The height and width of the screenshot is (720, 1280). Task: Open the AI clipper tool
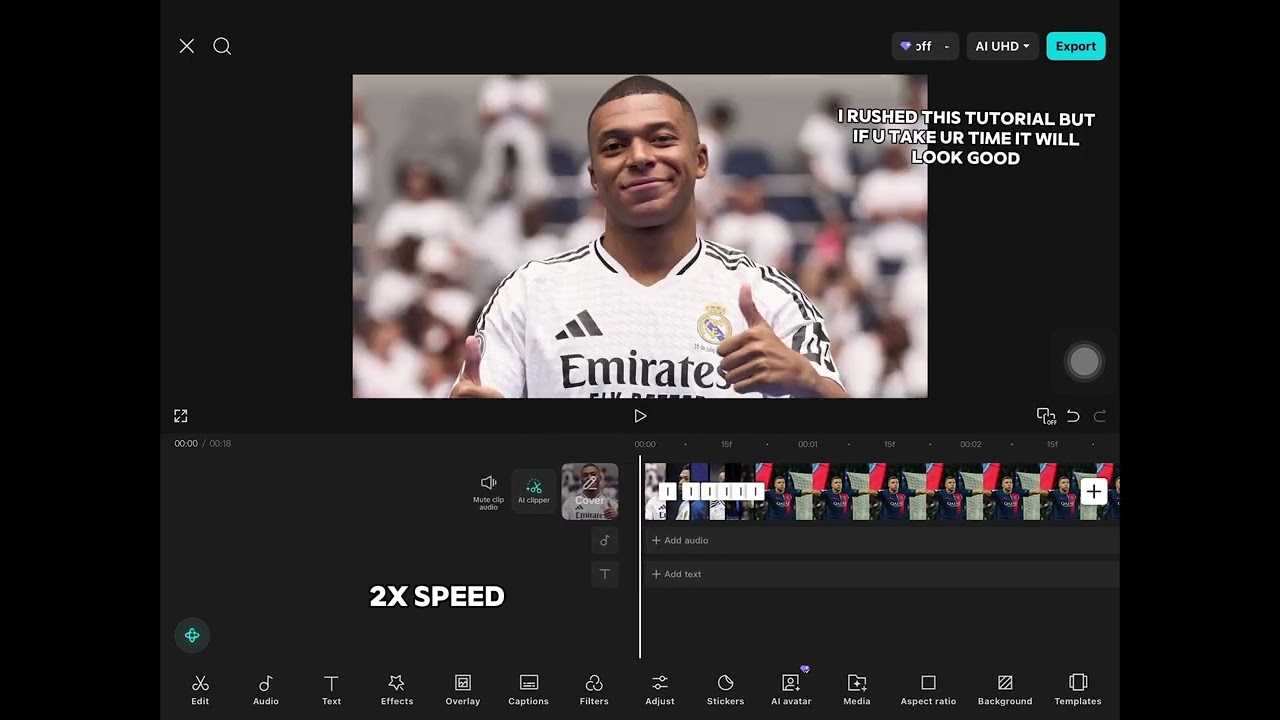(534, 491)
